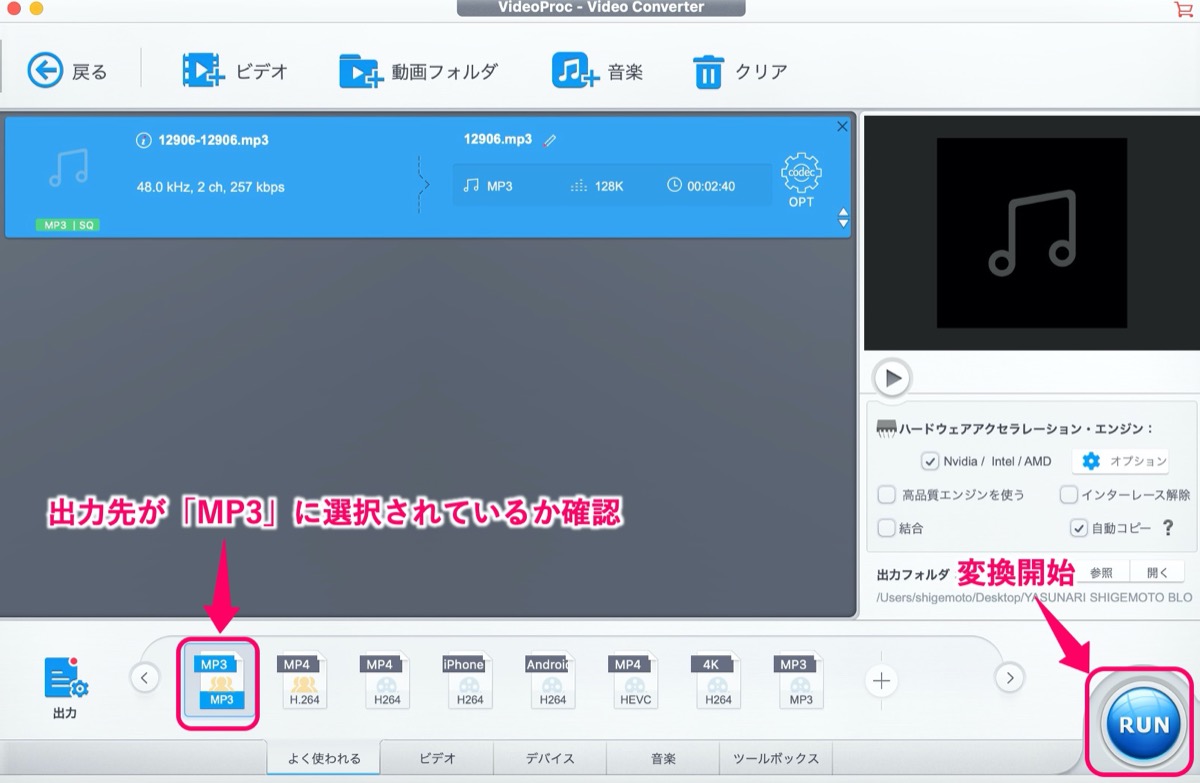Viewport: 1200px width, 783px height.
Task: Click the reorder arrows on the file row
Action: point(843,218)
